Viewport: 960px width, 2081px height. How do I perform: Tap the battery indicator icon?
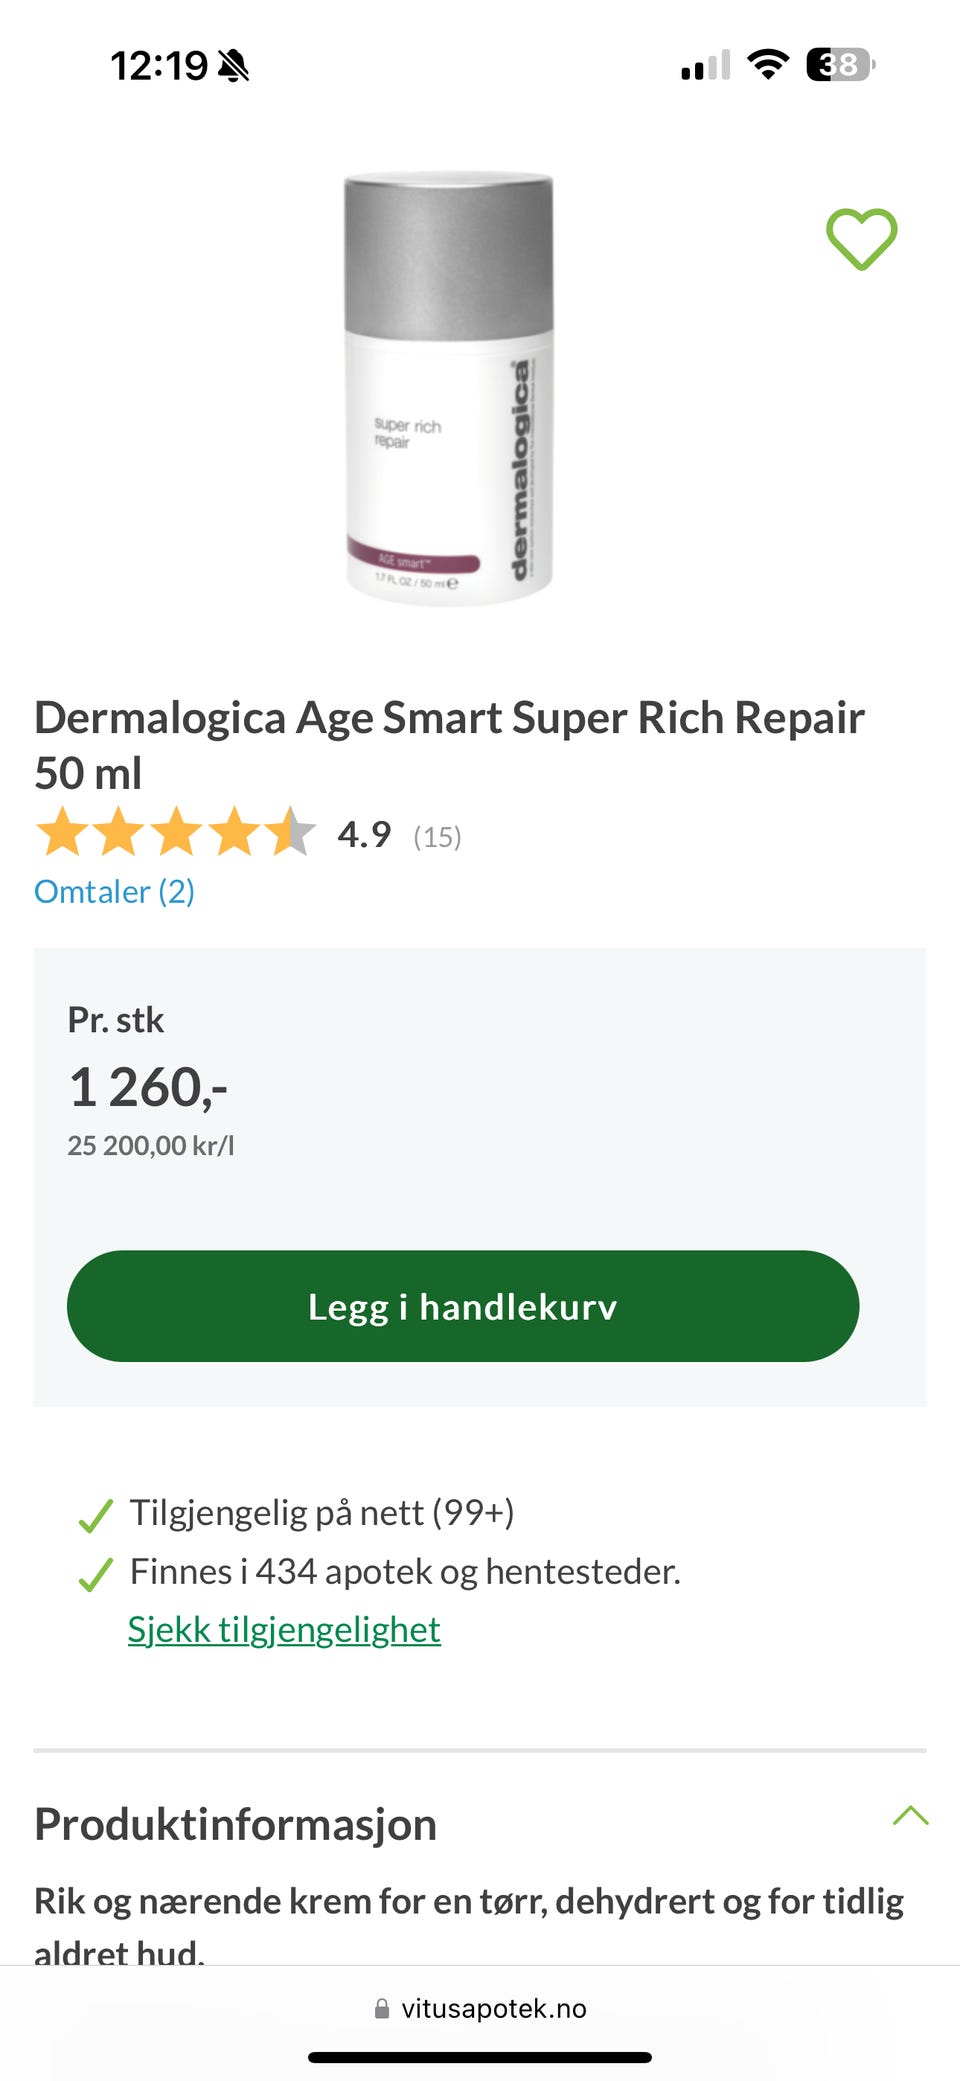point(840,65)
